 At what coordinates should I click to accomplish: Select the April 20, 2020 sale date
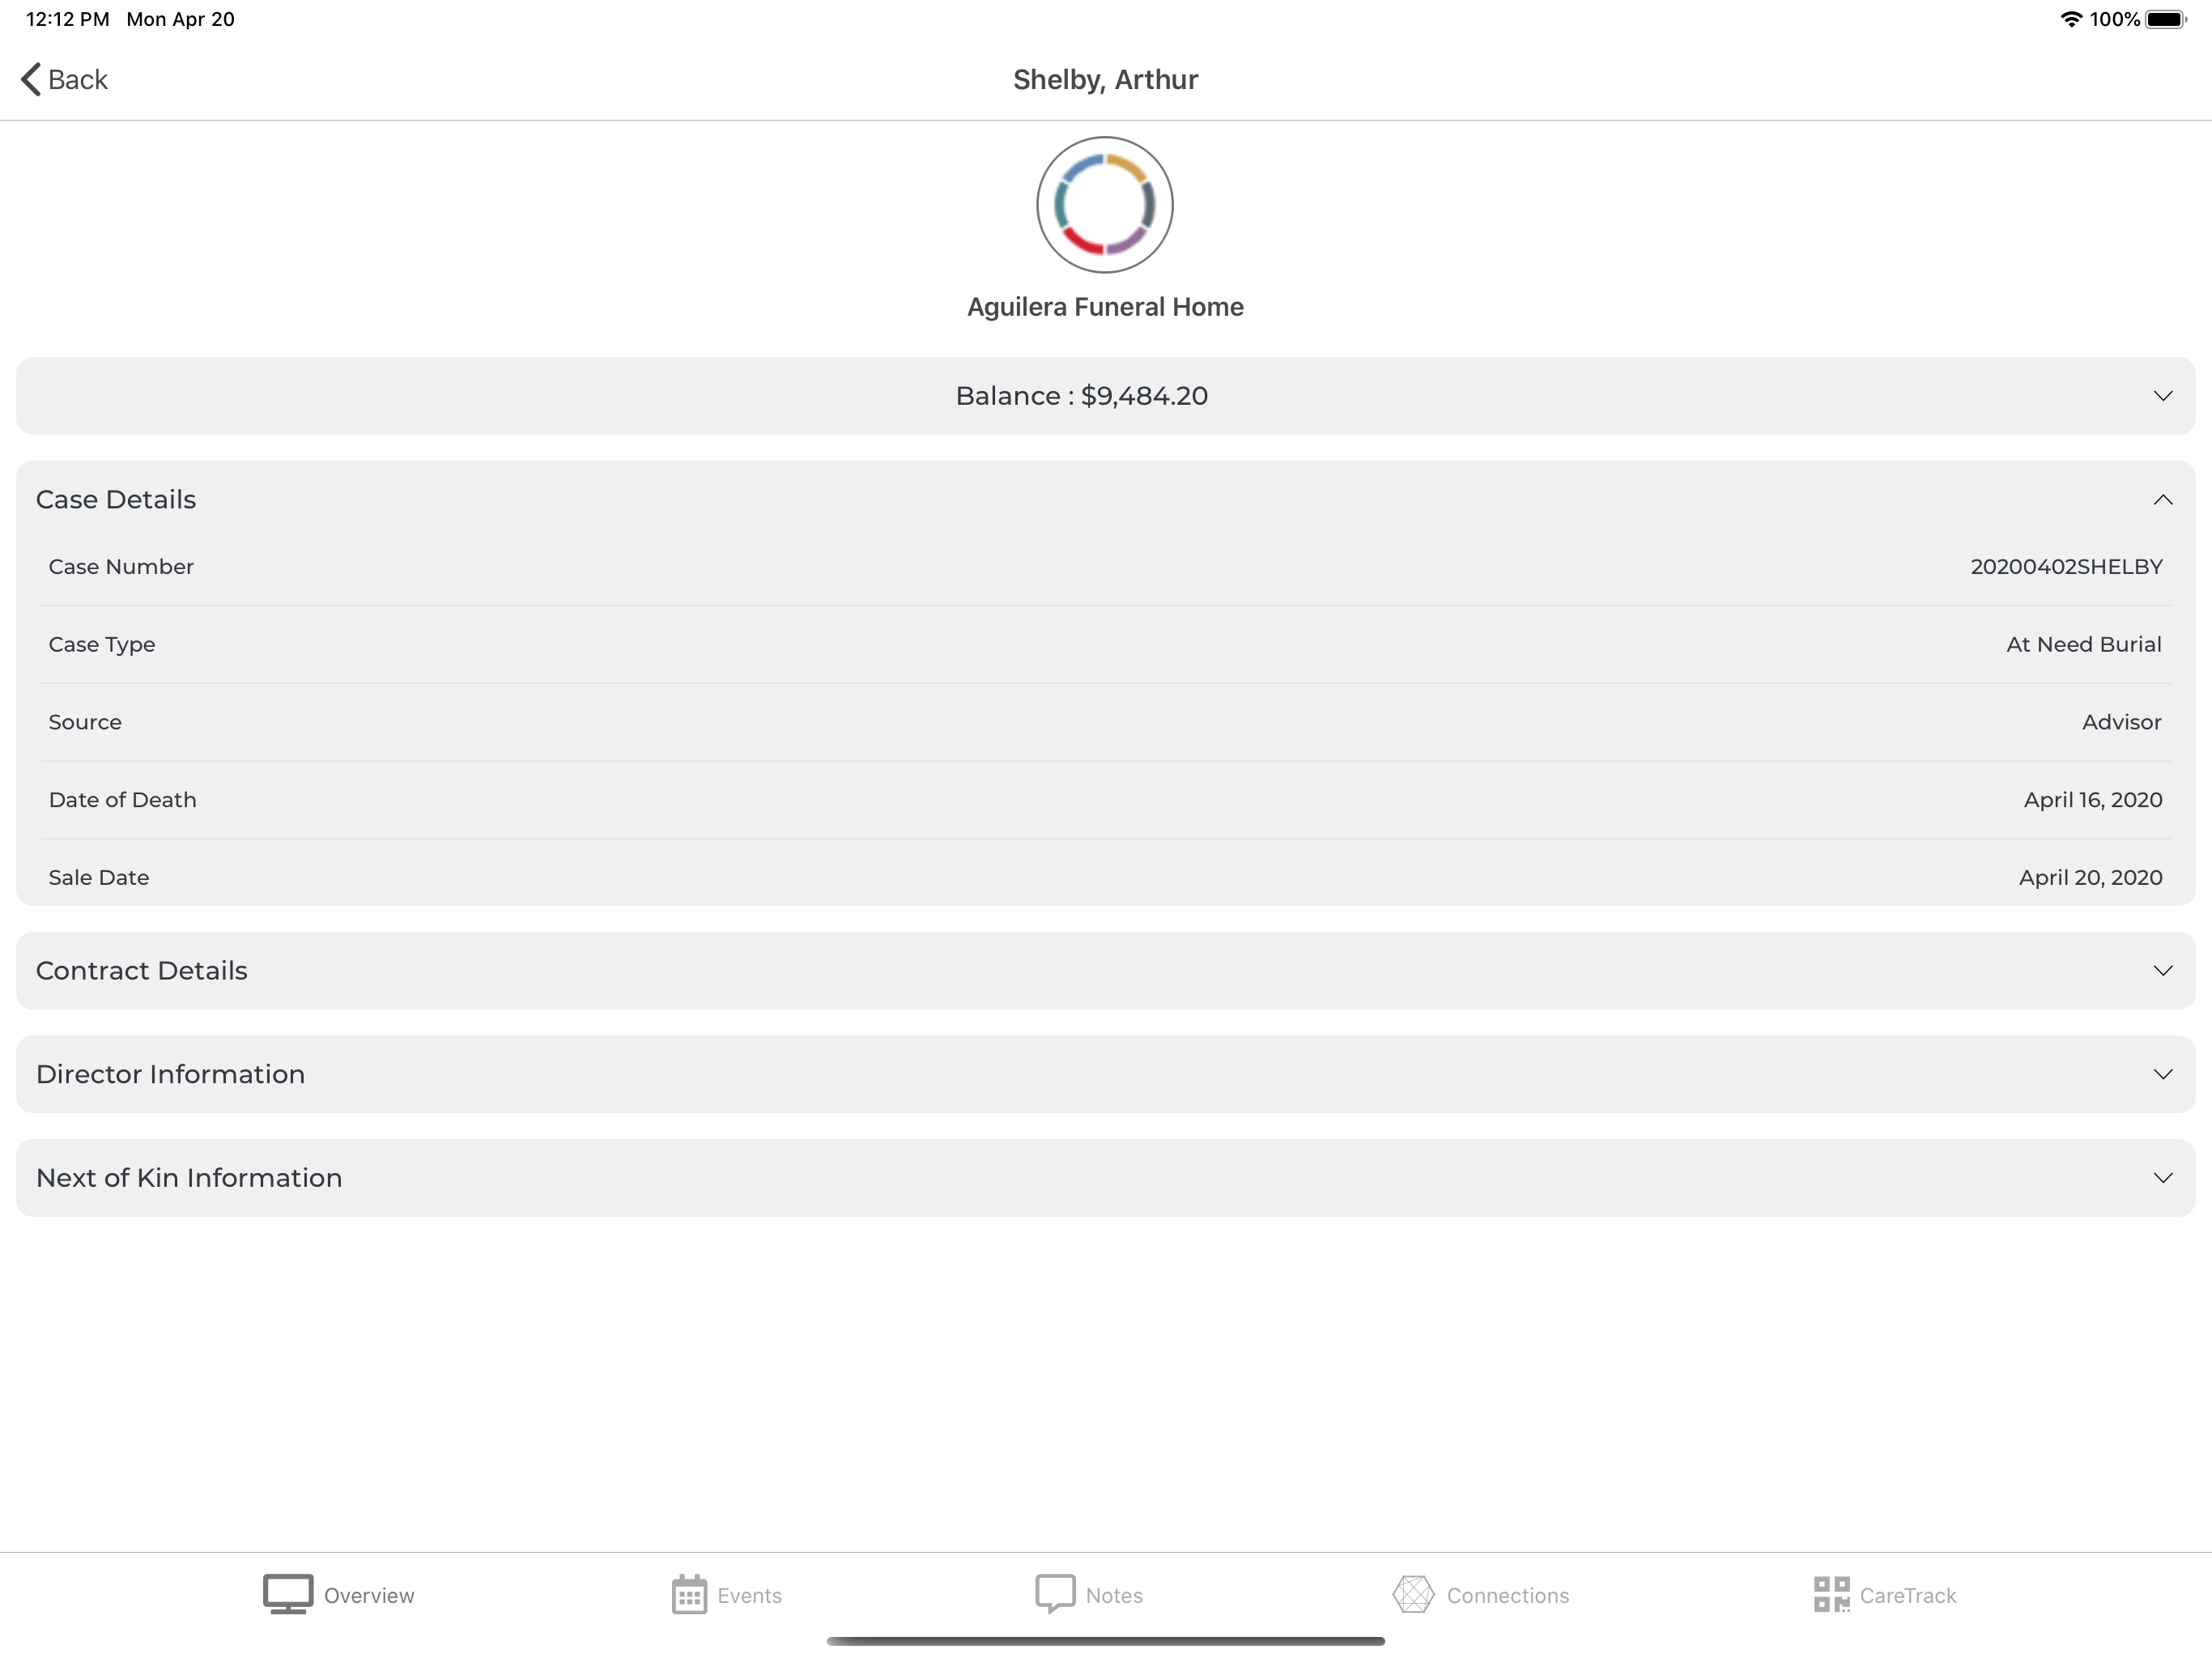(x=2091, y=877)
